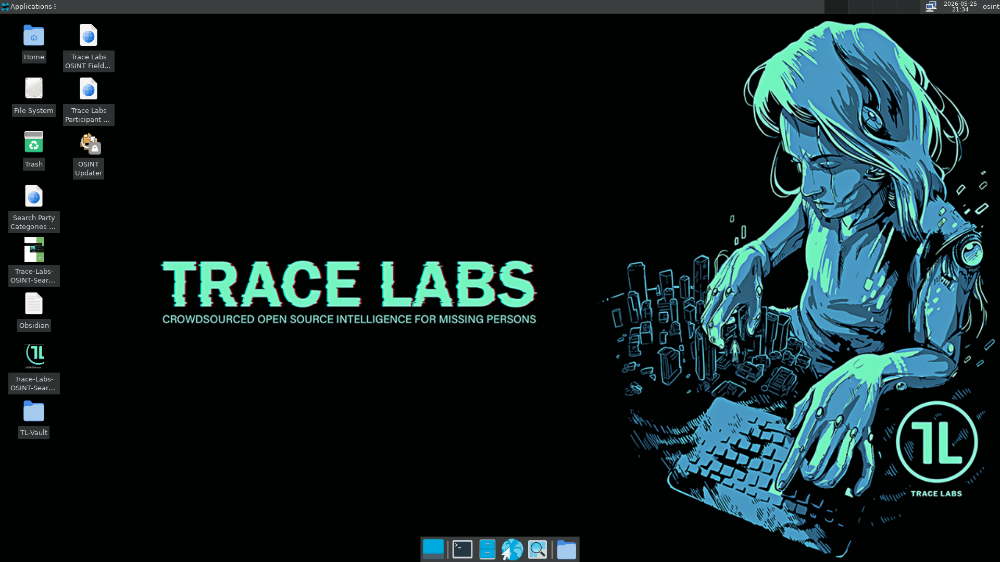1000x562 pixels.
Task: Open the Home folder desktop icon
Action: 34,36
